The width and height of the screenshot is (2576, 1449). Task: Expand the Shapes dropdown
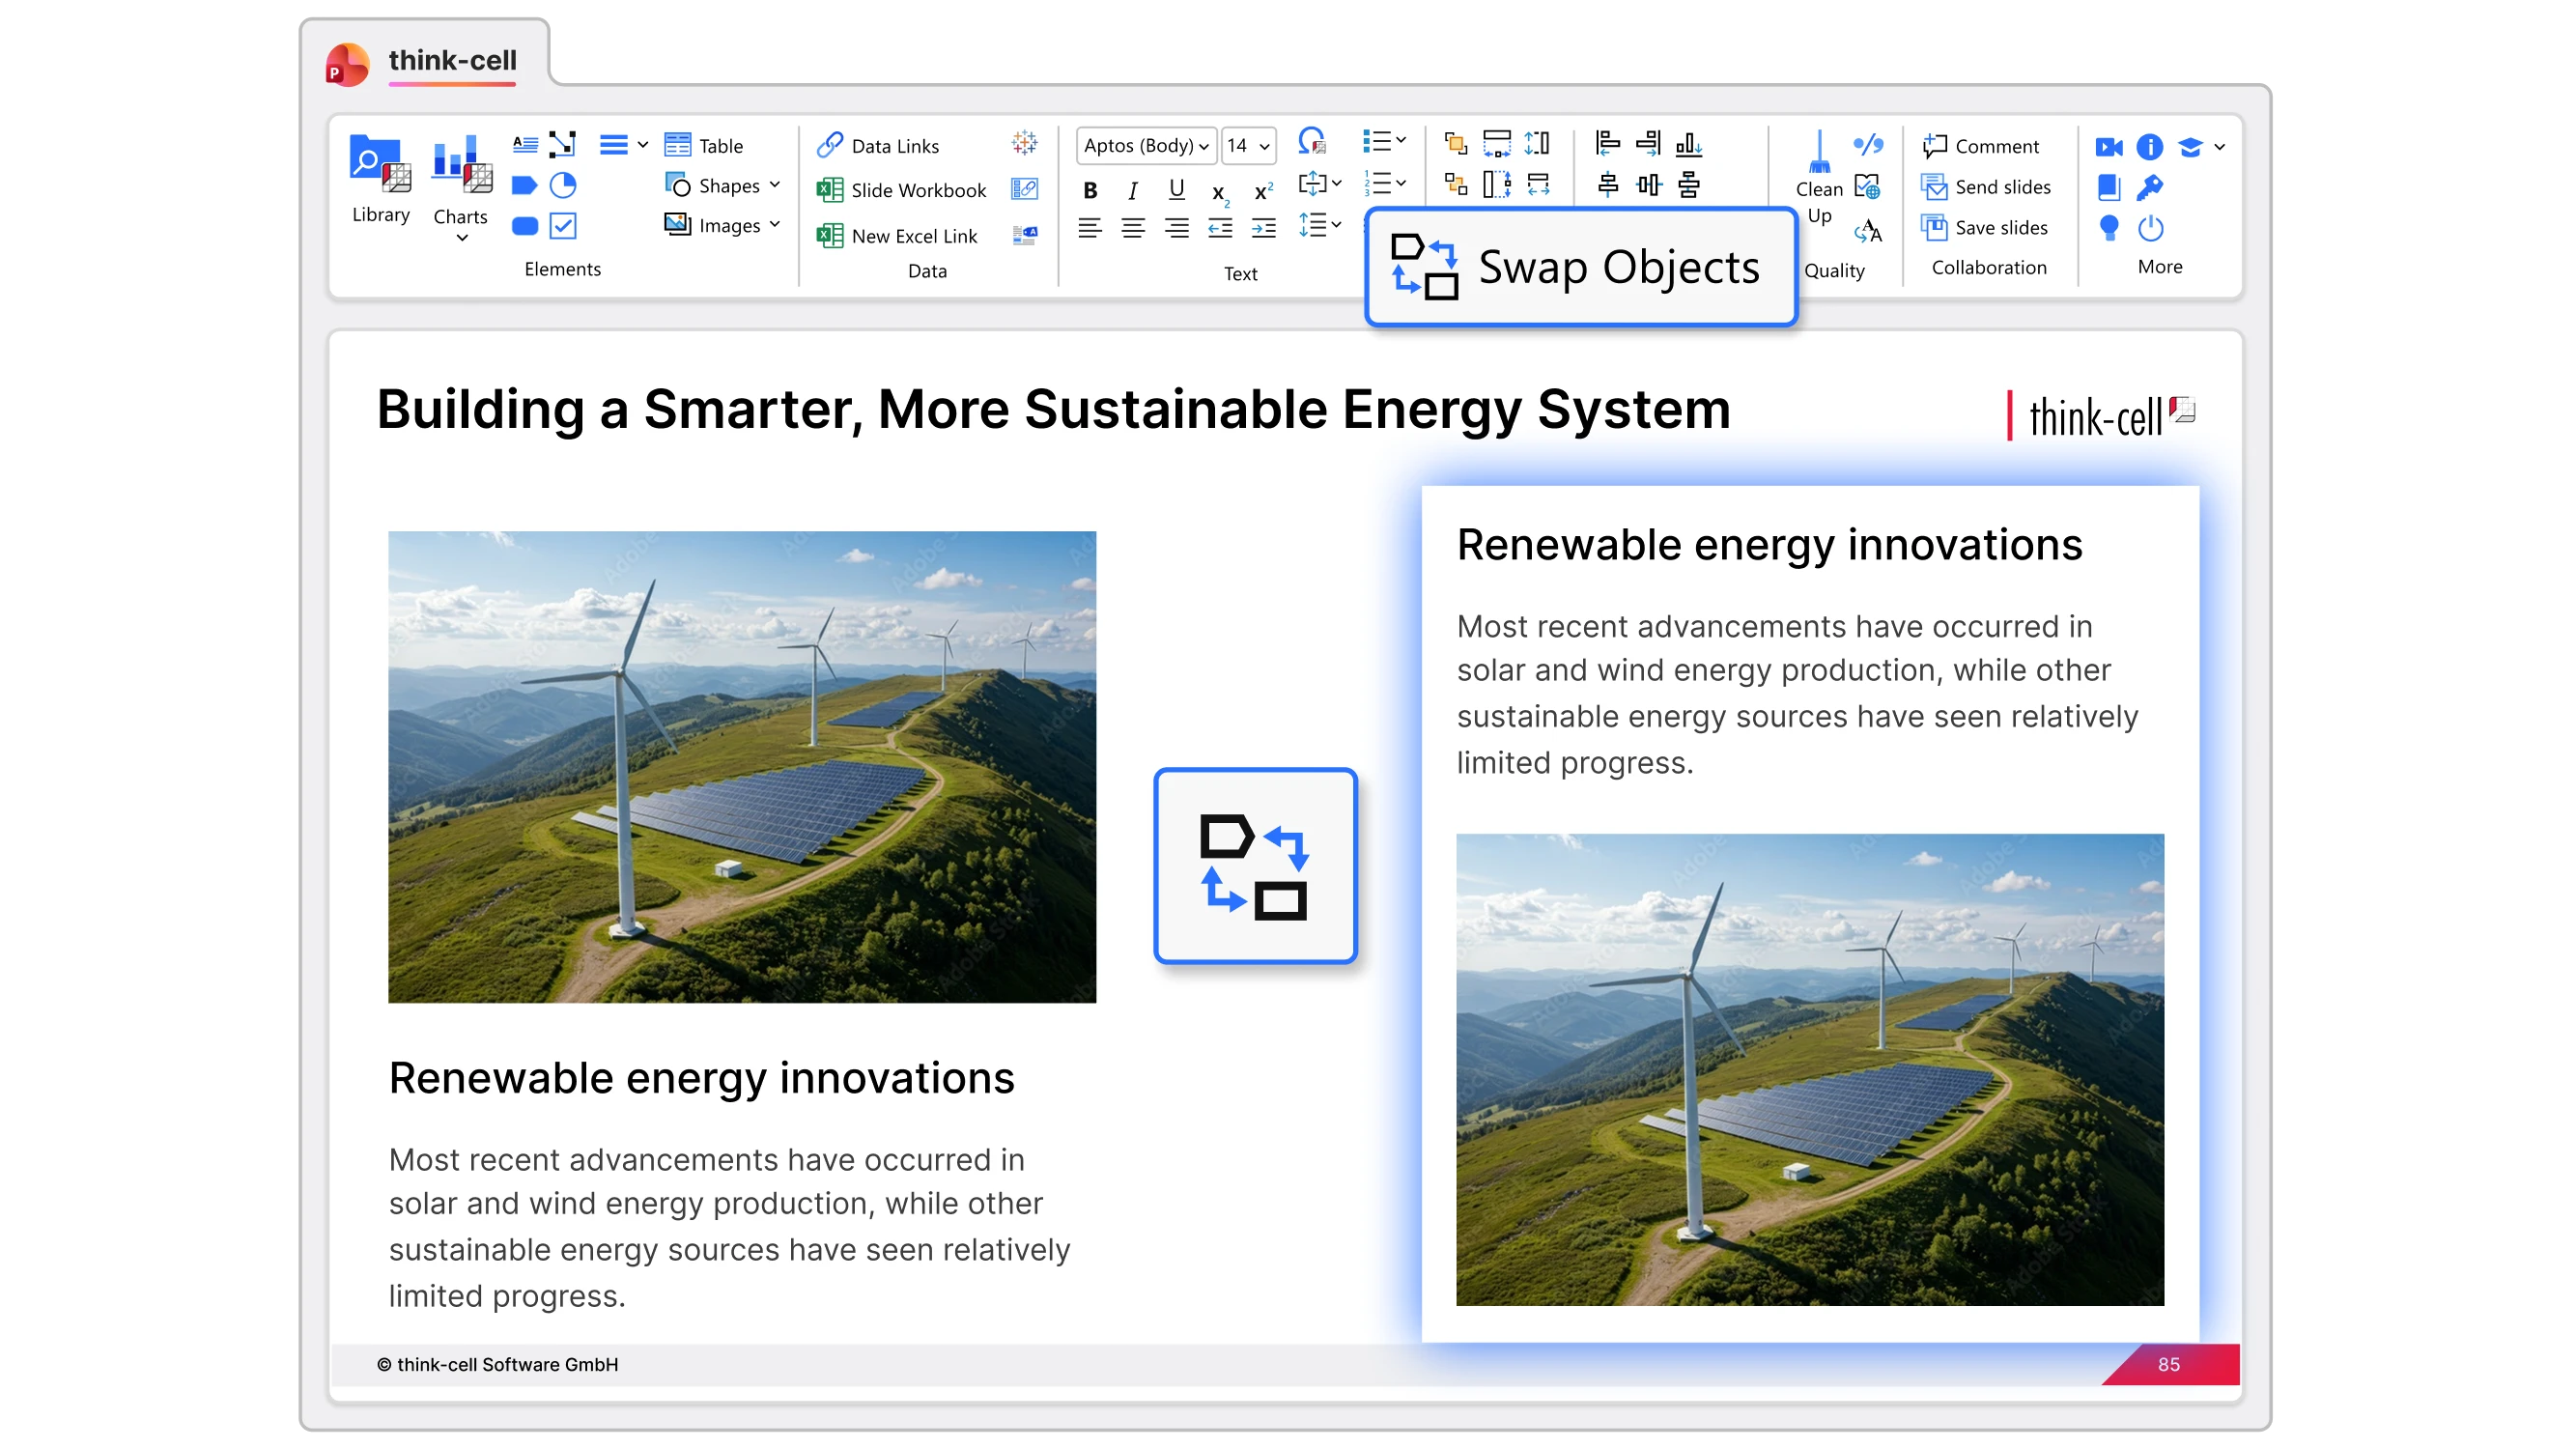(775, 186)
